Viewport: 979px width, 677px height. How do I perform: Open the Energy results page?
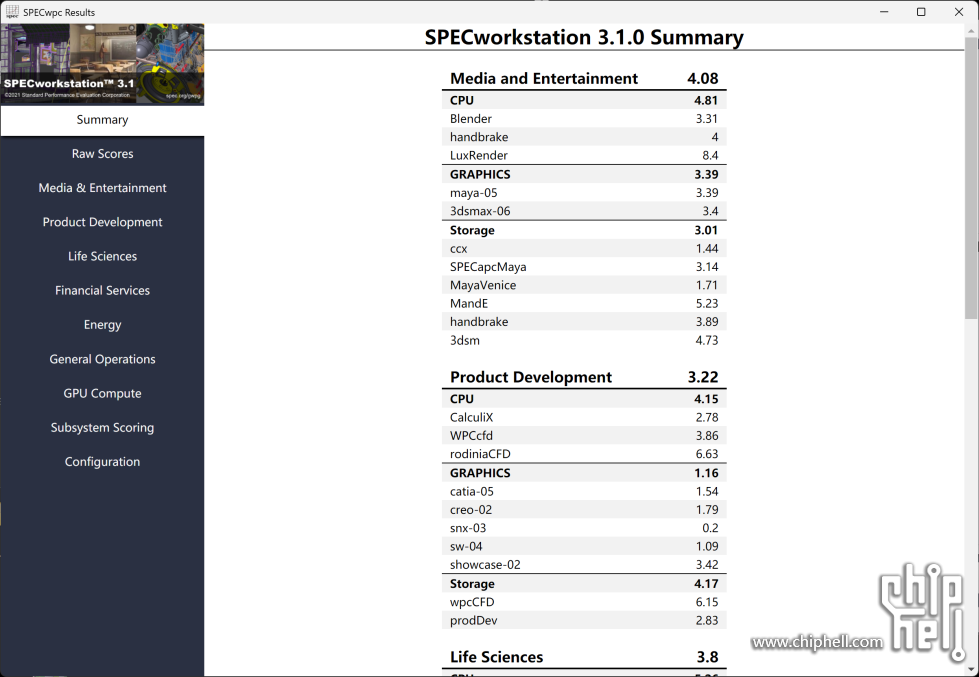[x=102, y=325]
